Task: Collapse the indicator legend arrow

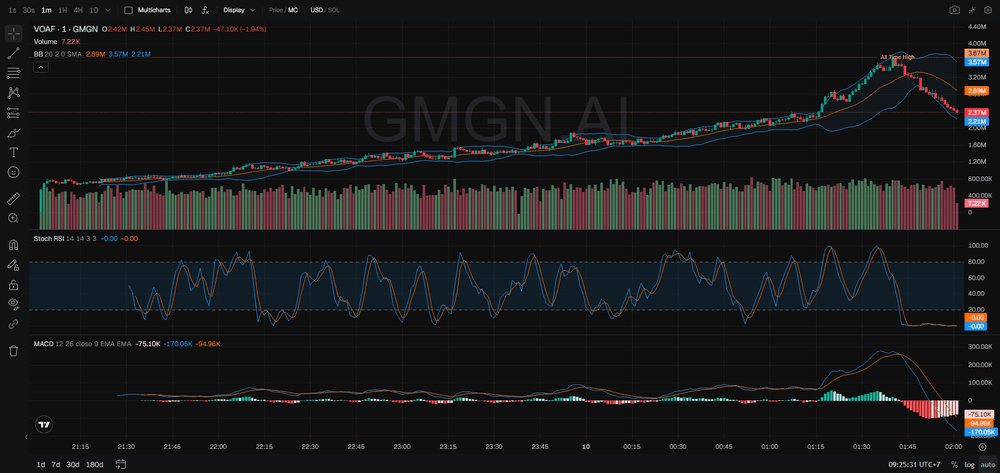Action: tap(40, 67)
